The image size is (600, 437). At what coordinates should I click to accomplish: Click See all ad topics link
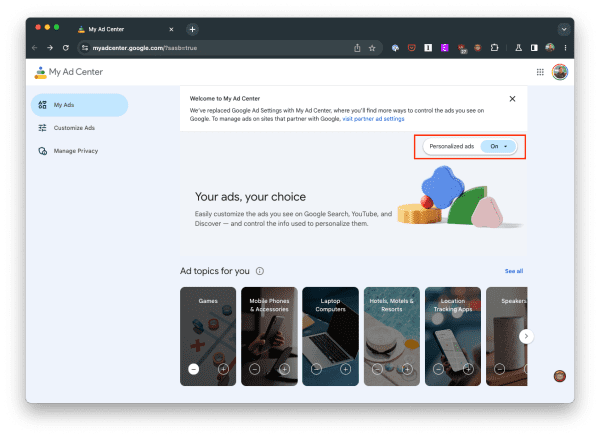(513, 271)
